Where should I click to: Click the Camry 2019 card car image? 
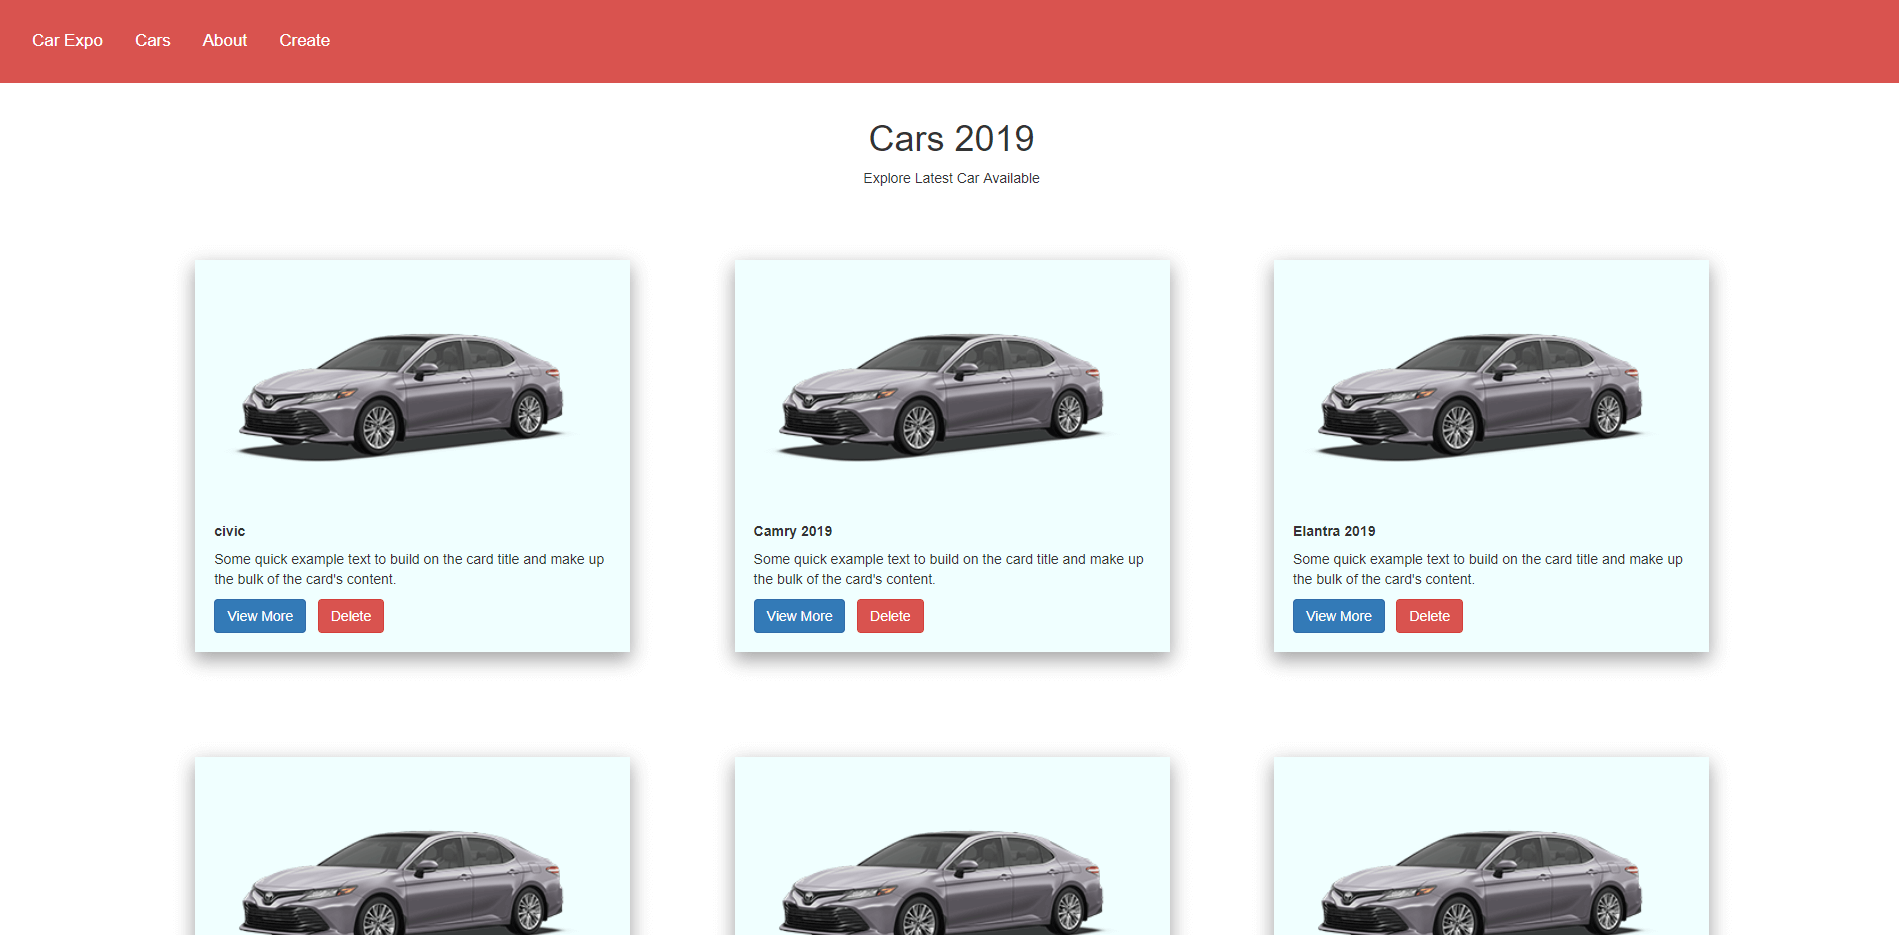point(942,397)
